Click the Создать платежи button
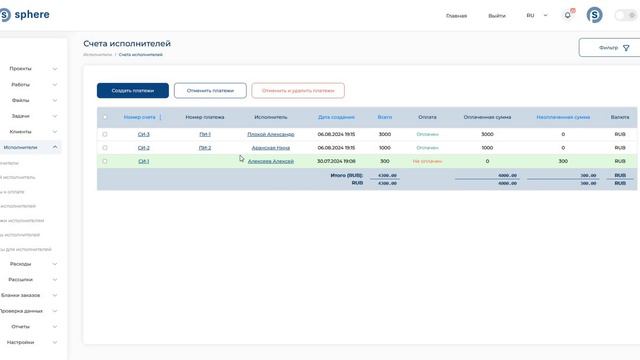The height and width of the screenshot is (360, 640). (133, 91)
